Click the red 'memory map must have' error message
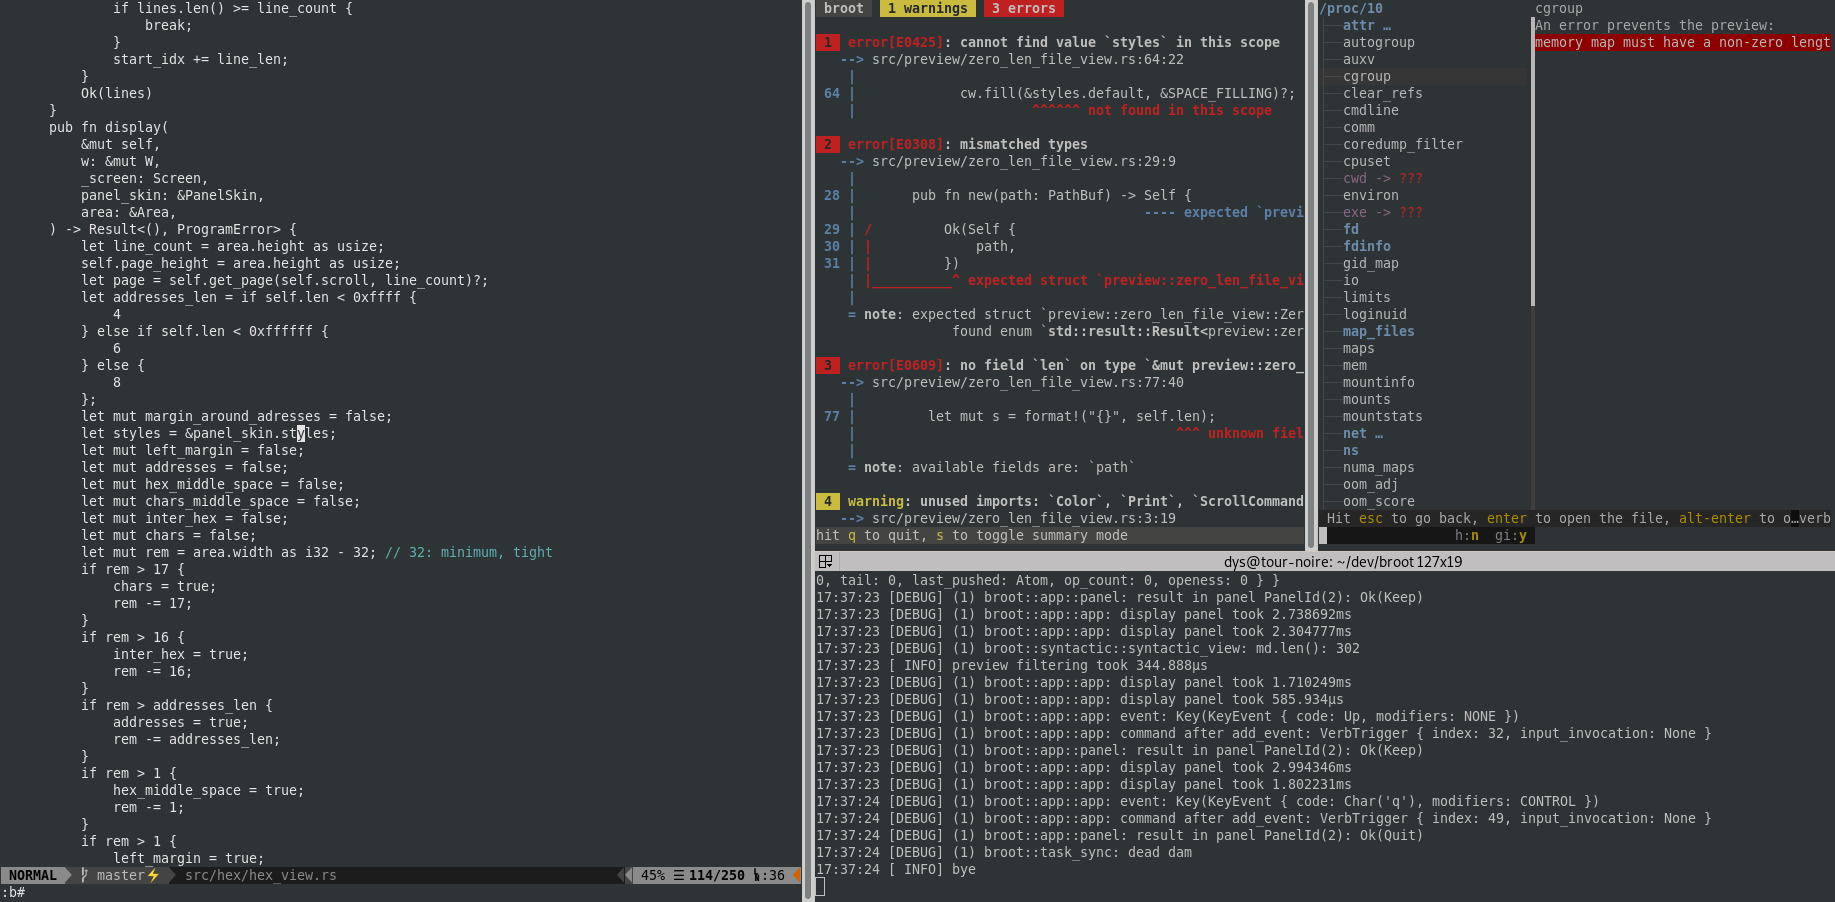 coord(1683,42)
